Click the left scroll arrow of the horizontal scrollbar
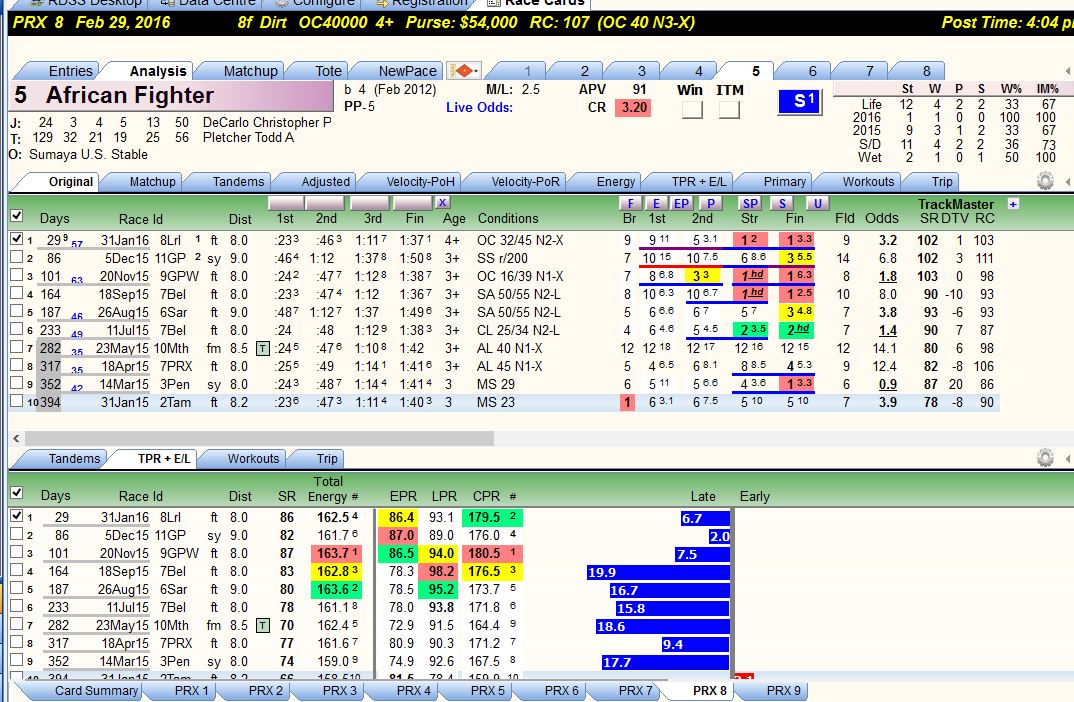1074x702 pixels. 16,438
